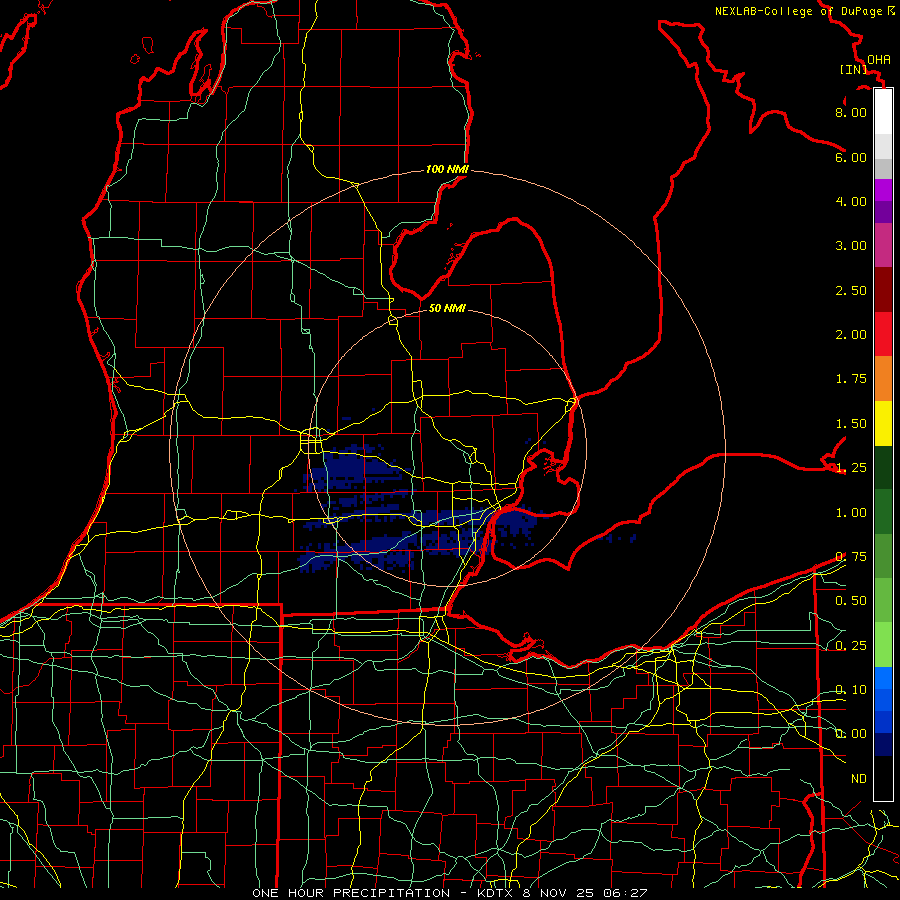This screenshot has width=900, height=900.
Task: Click the ONE HOUR PRECIPITATION caption
Action: (351, 893)
